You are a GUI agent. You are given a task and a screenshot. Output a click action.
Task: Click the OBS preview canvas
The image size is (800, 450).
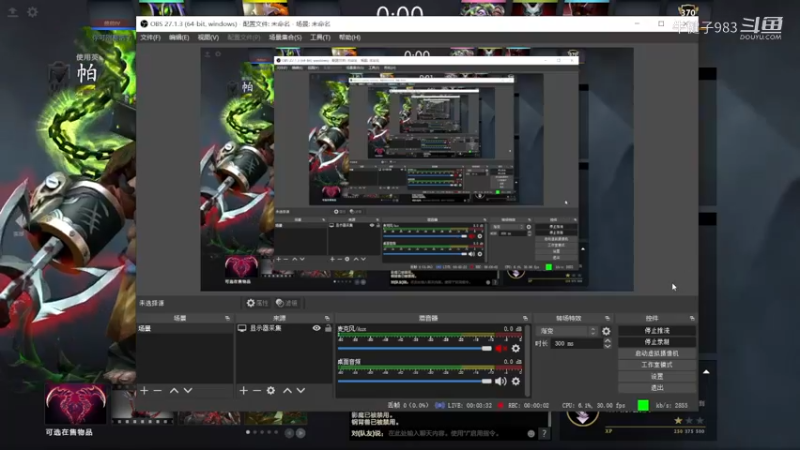pyautogui.click(x=417, y=169)
